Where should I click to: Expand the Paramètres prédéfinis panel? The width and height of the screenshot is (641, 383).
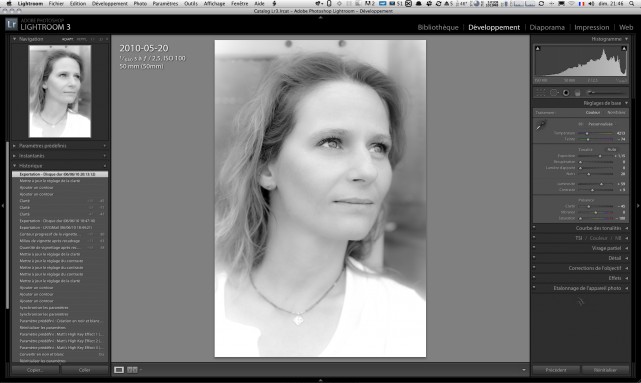(60, 146)
